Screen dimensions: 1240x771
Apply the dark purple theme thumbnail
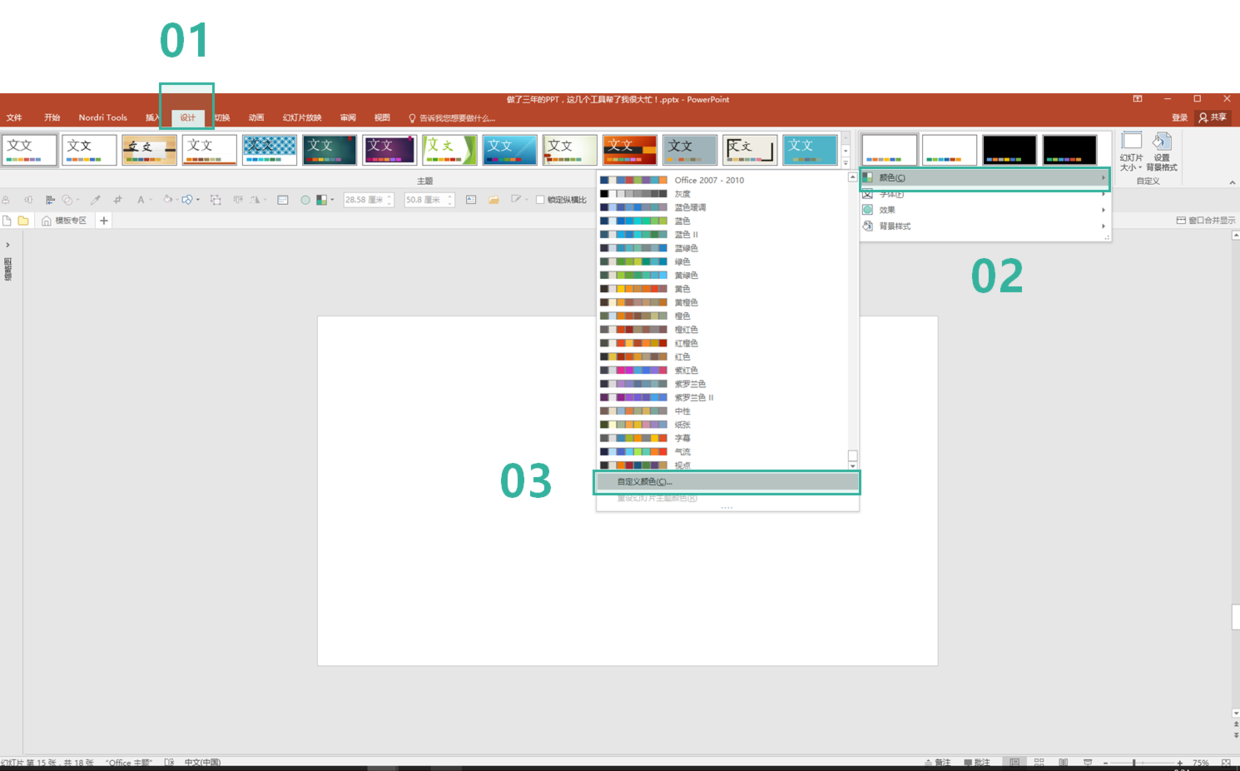pos(389,150)
